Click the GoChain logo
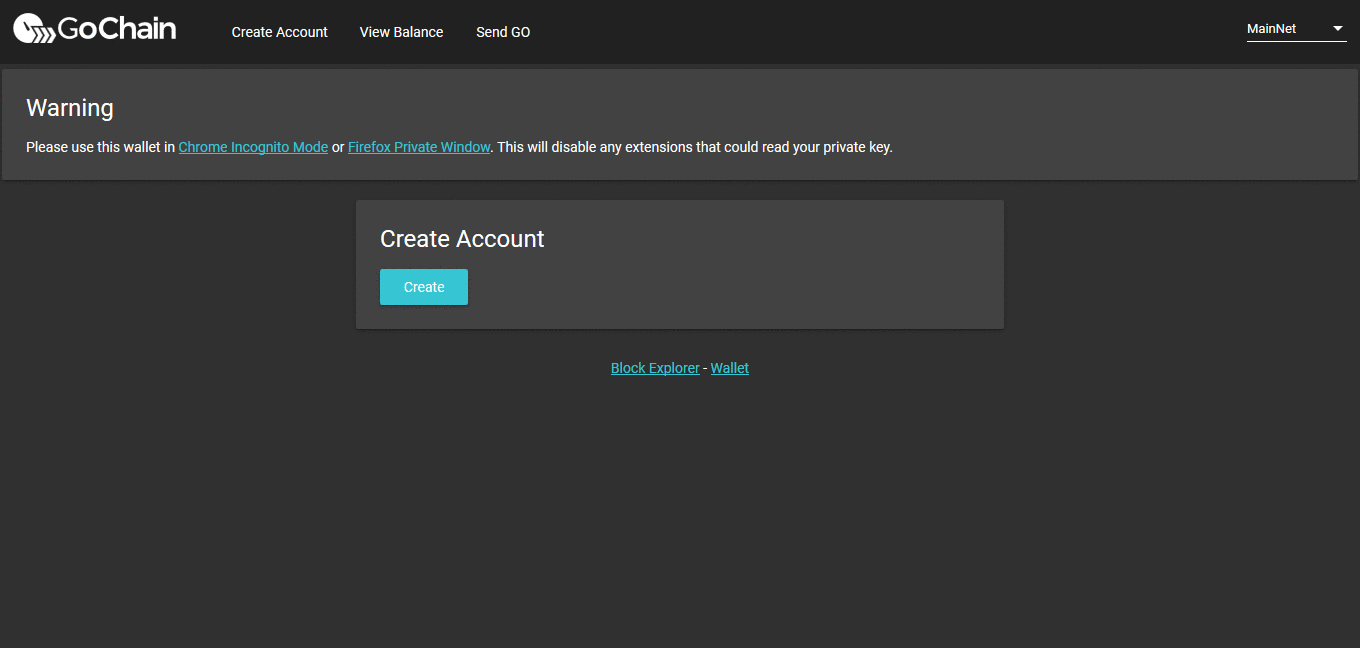 [95, 29]
